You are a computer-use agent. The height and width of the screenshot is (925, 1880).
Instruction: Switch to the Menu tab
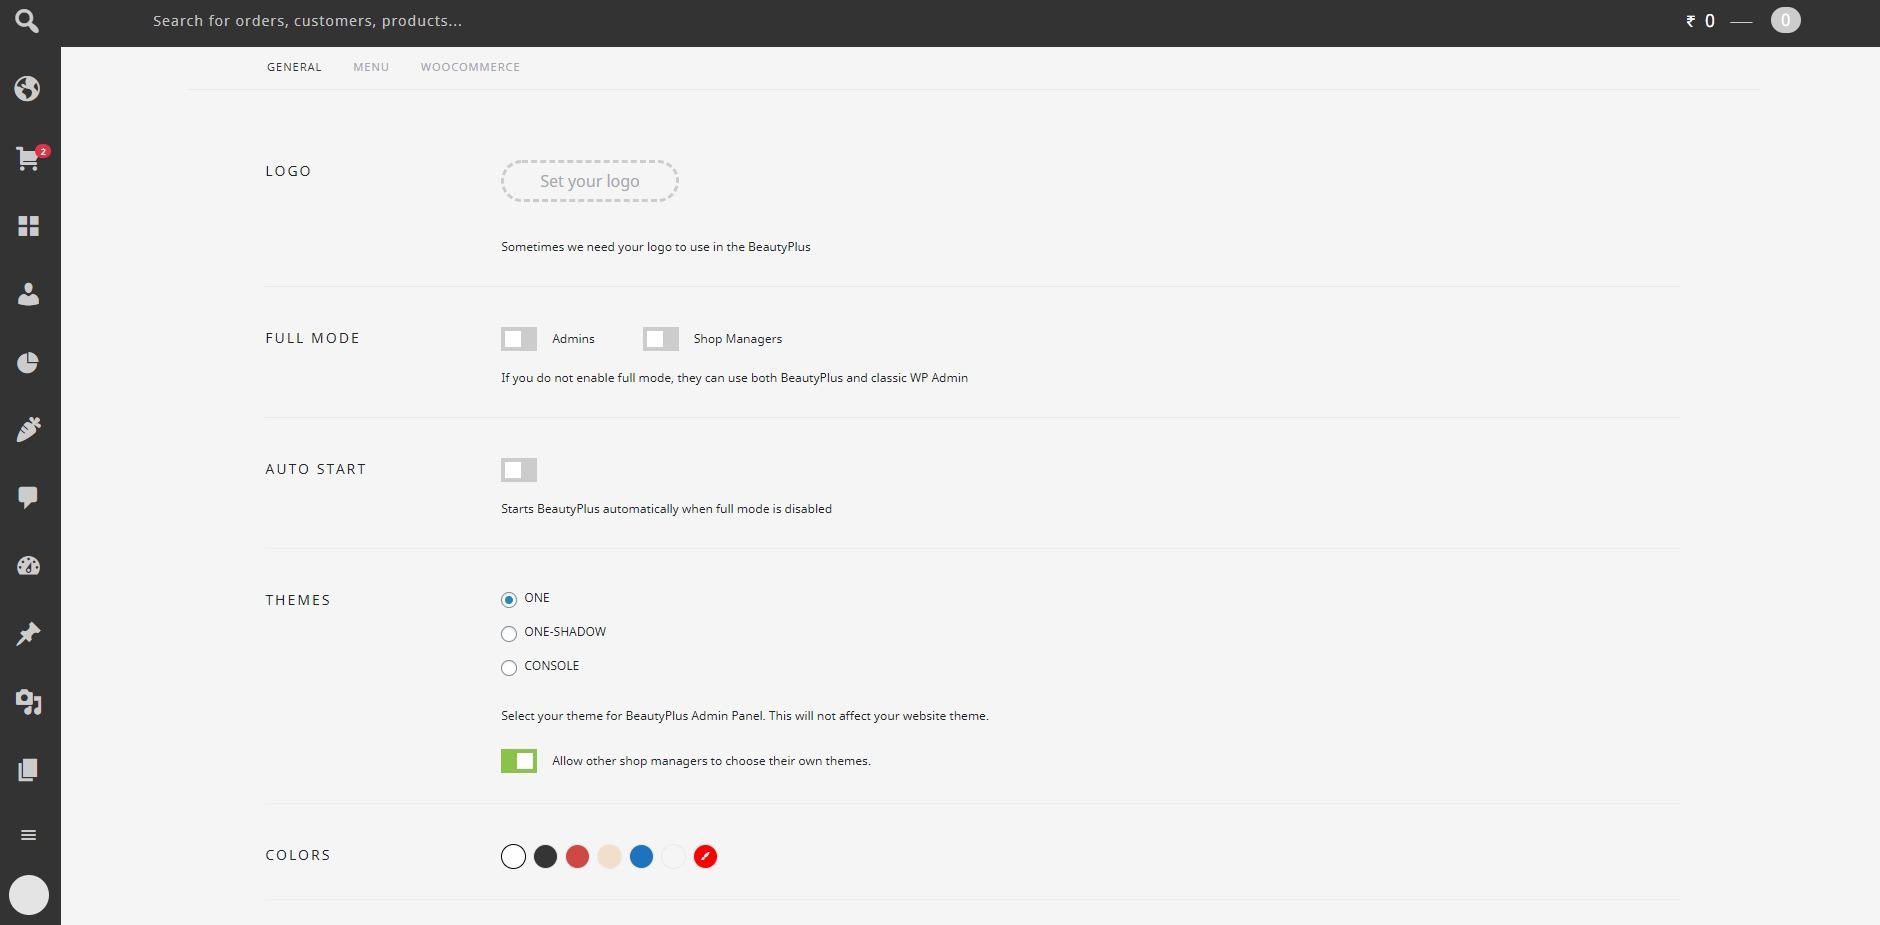[371, 67]
